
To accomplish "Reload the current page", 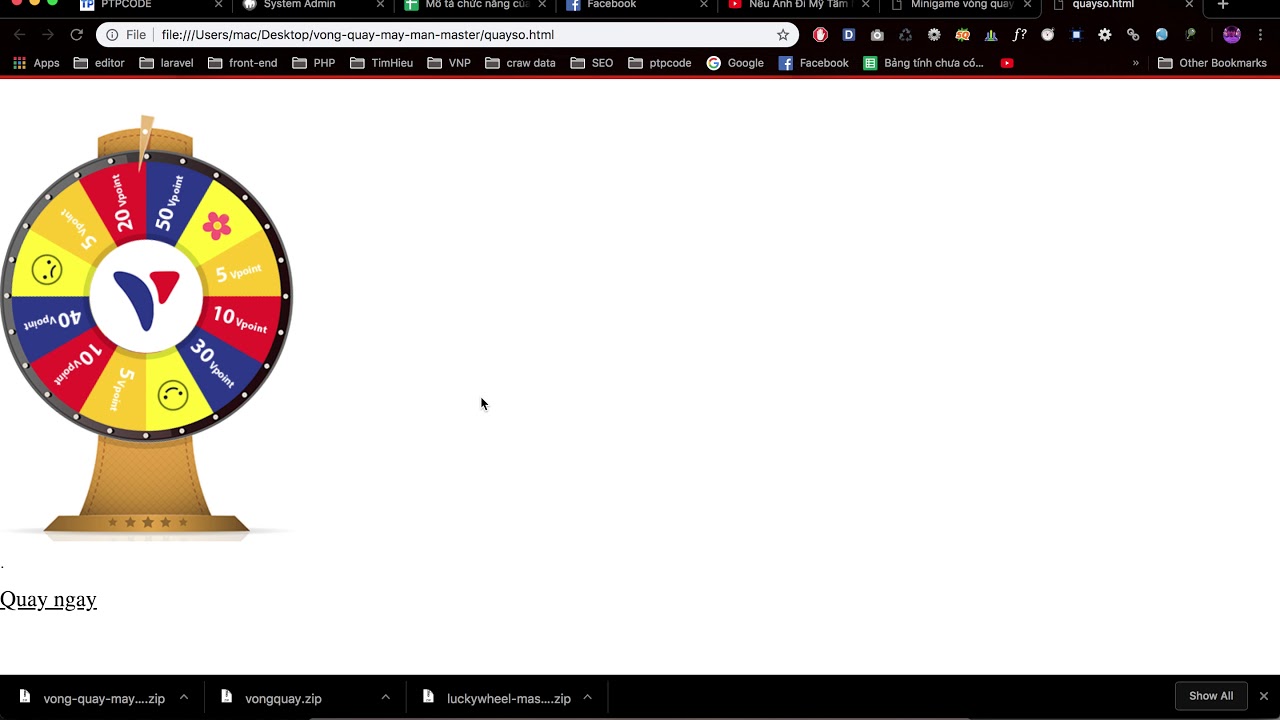I will point(76,35).
